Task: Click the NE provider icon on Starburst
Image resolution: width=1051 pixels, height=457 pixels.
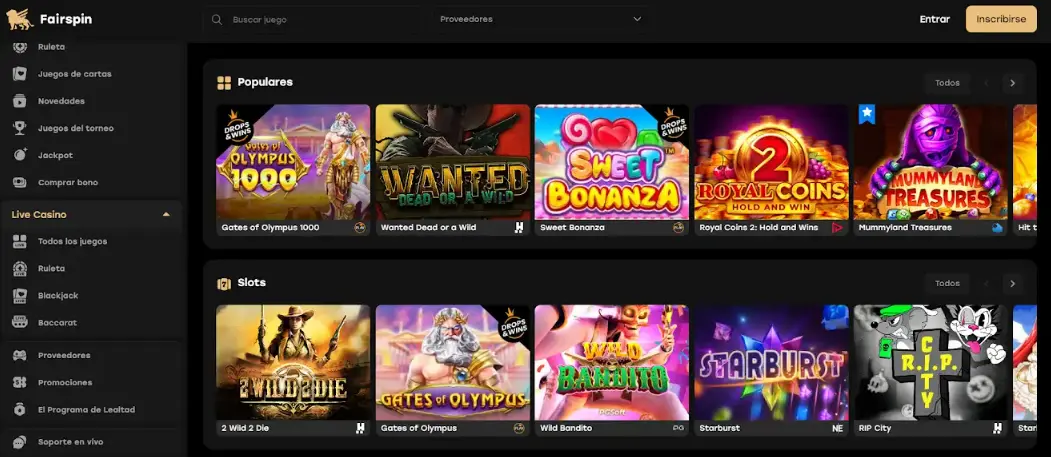Action: (837, 428)
